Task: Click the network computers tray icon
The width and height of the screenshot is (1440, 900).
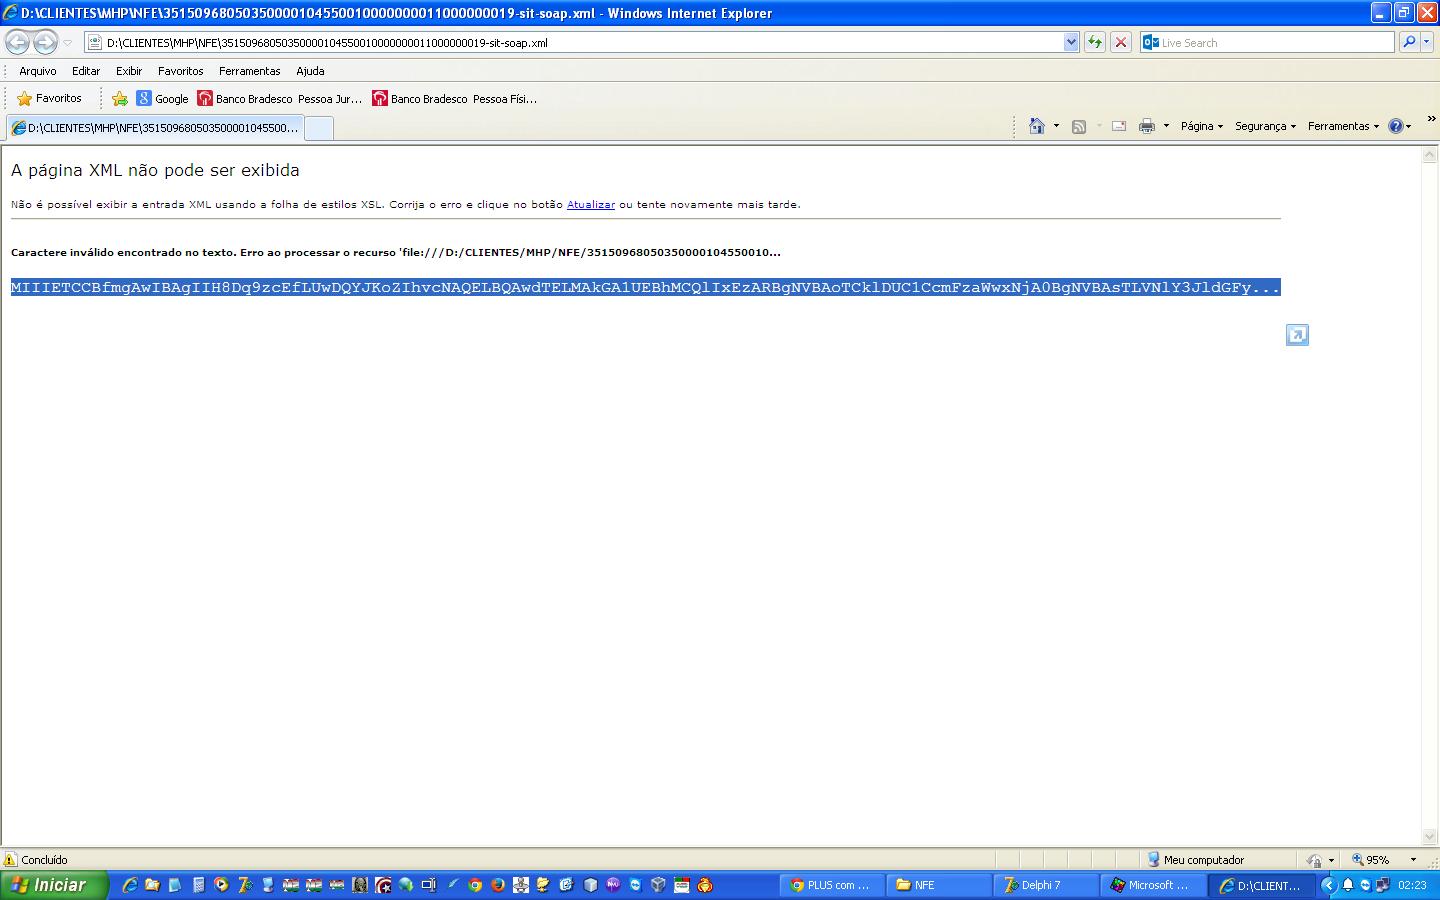Action: coord(1382,885)
